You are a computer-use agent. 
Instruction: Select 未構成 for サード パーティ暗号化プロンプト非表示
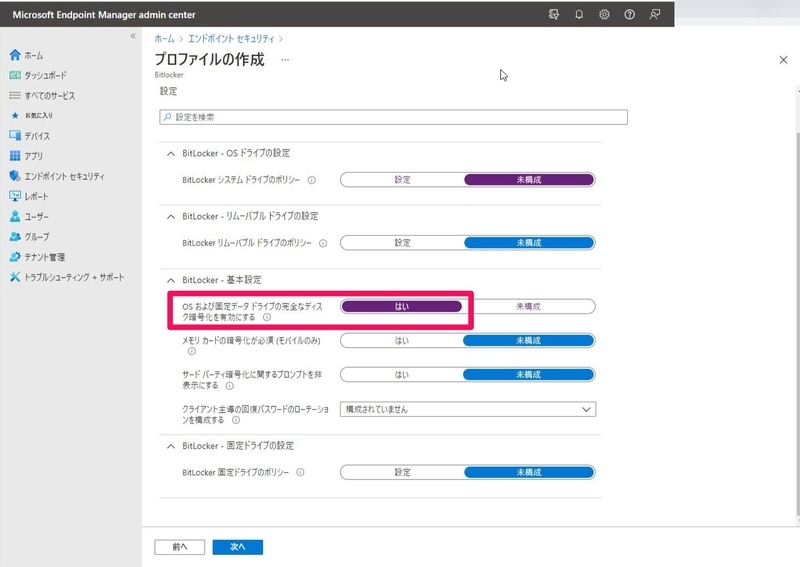point(529,375)
